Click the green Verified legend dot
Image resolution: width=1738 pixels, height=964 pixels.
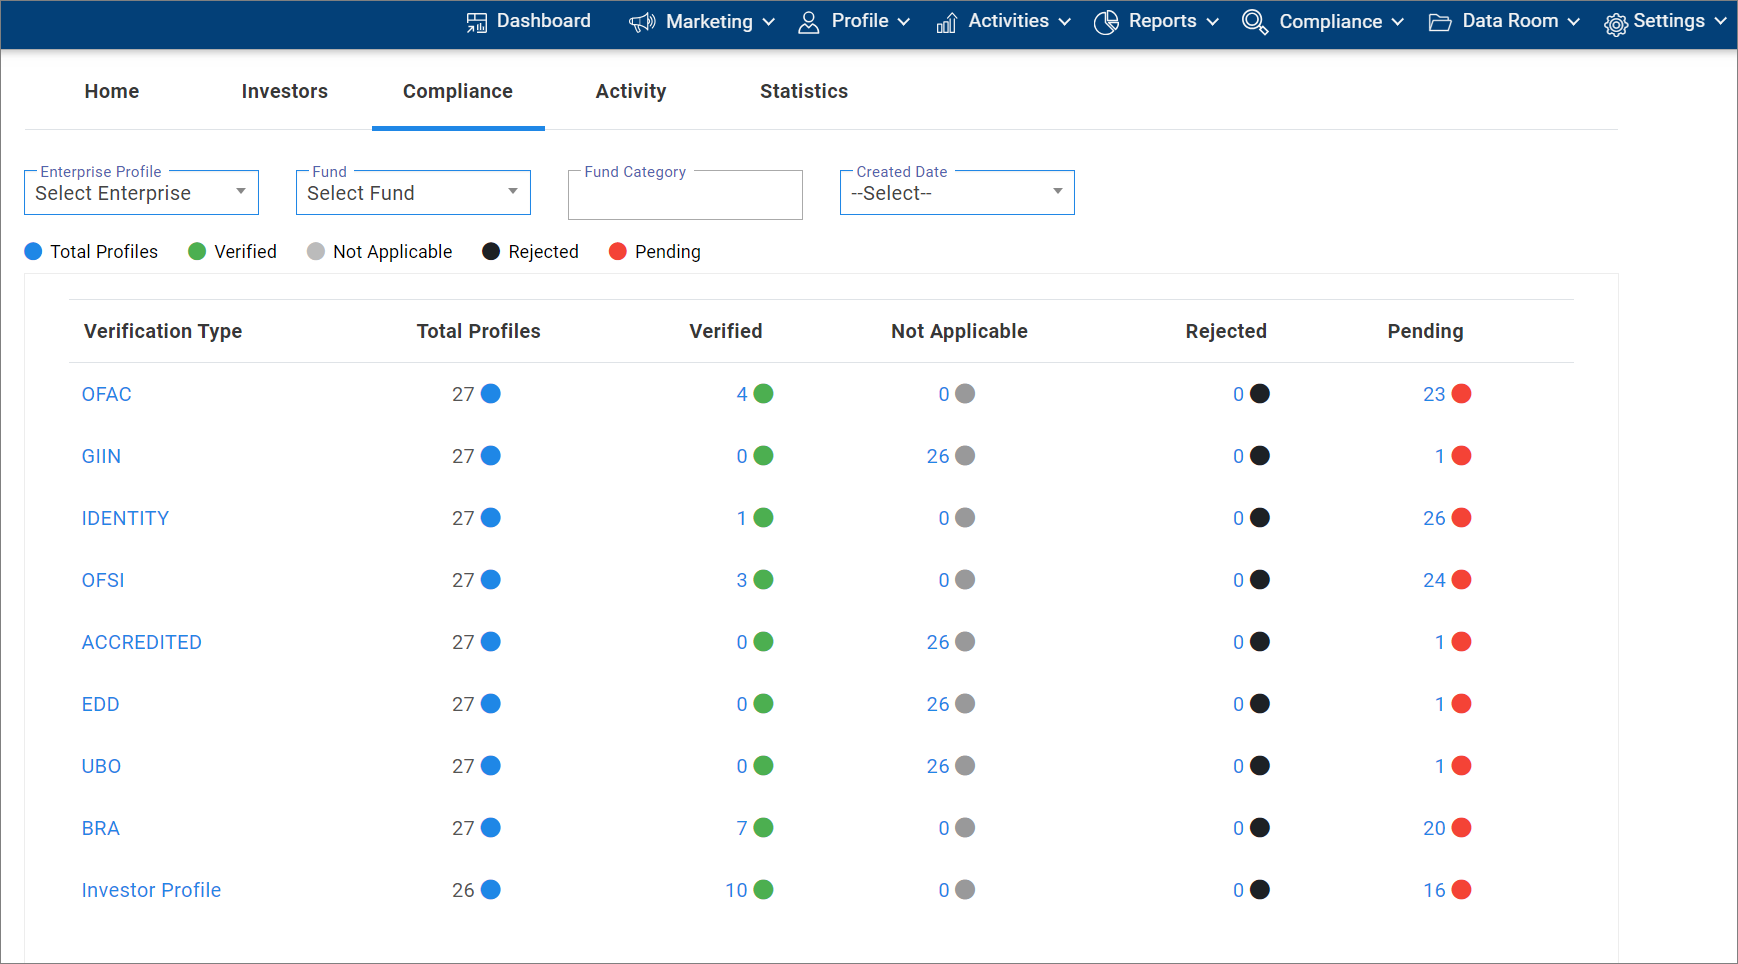coord(197,251)
